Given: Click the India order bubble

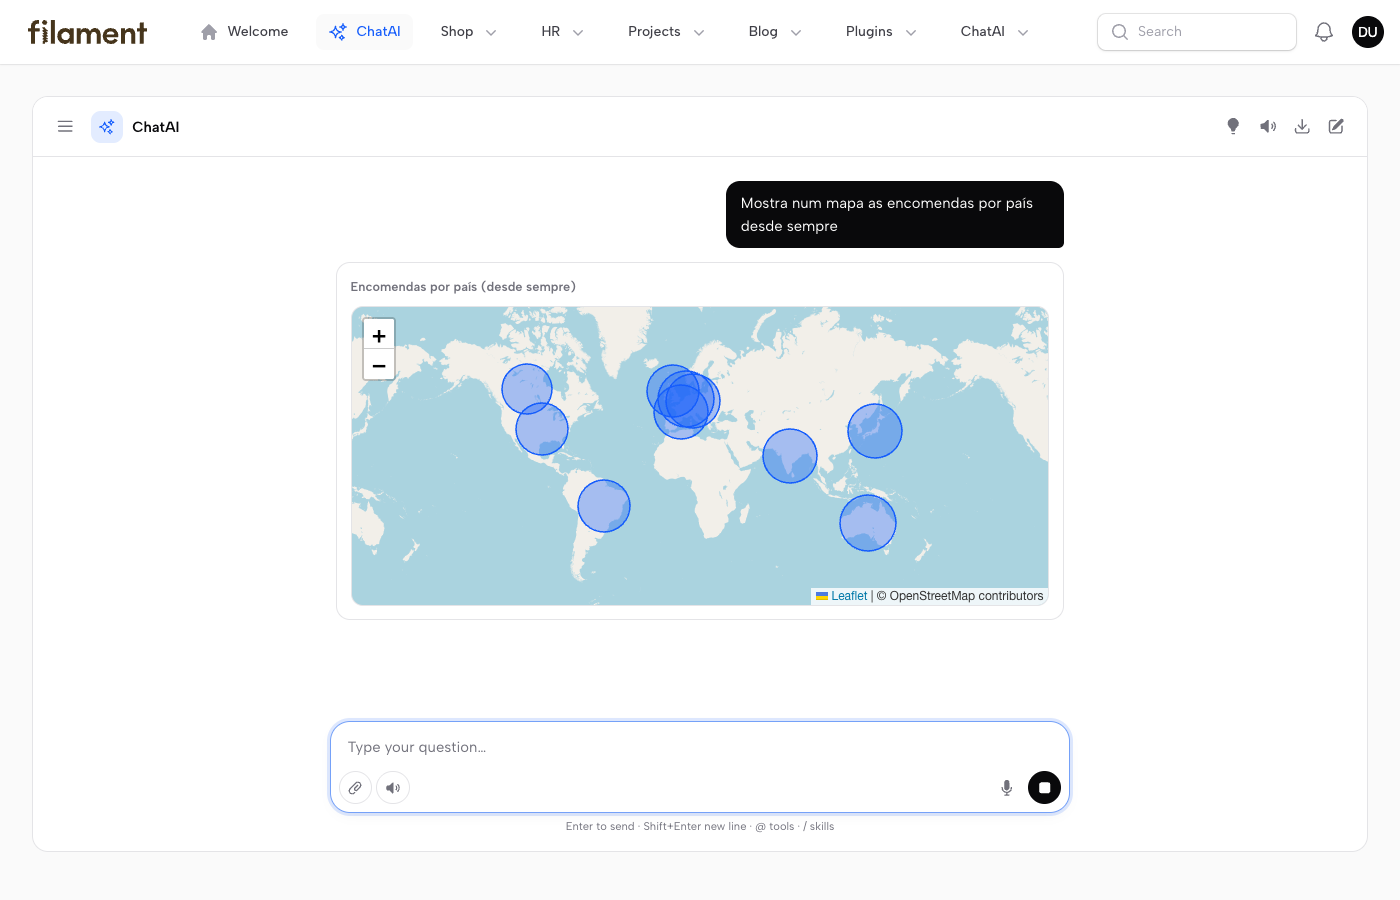Looking at the screenshot, I should pyautogui.click(x=790, y=456).
